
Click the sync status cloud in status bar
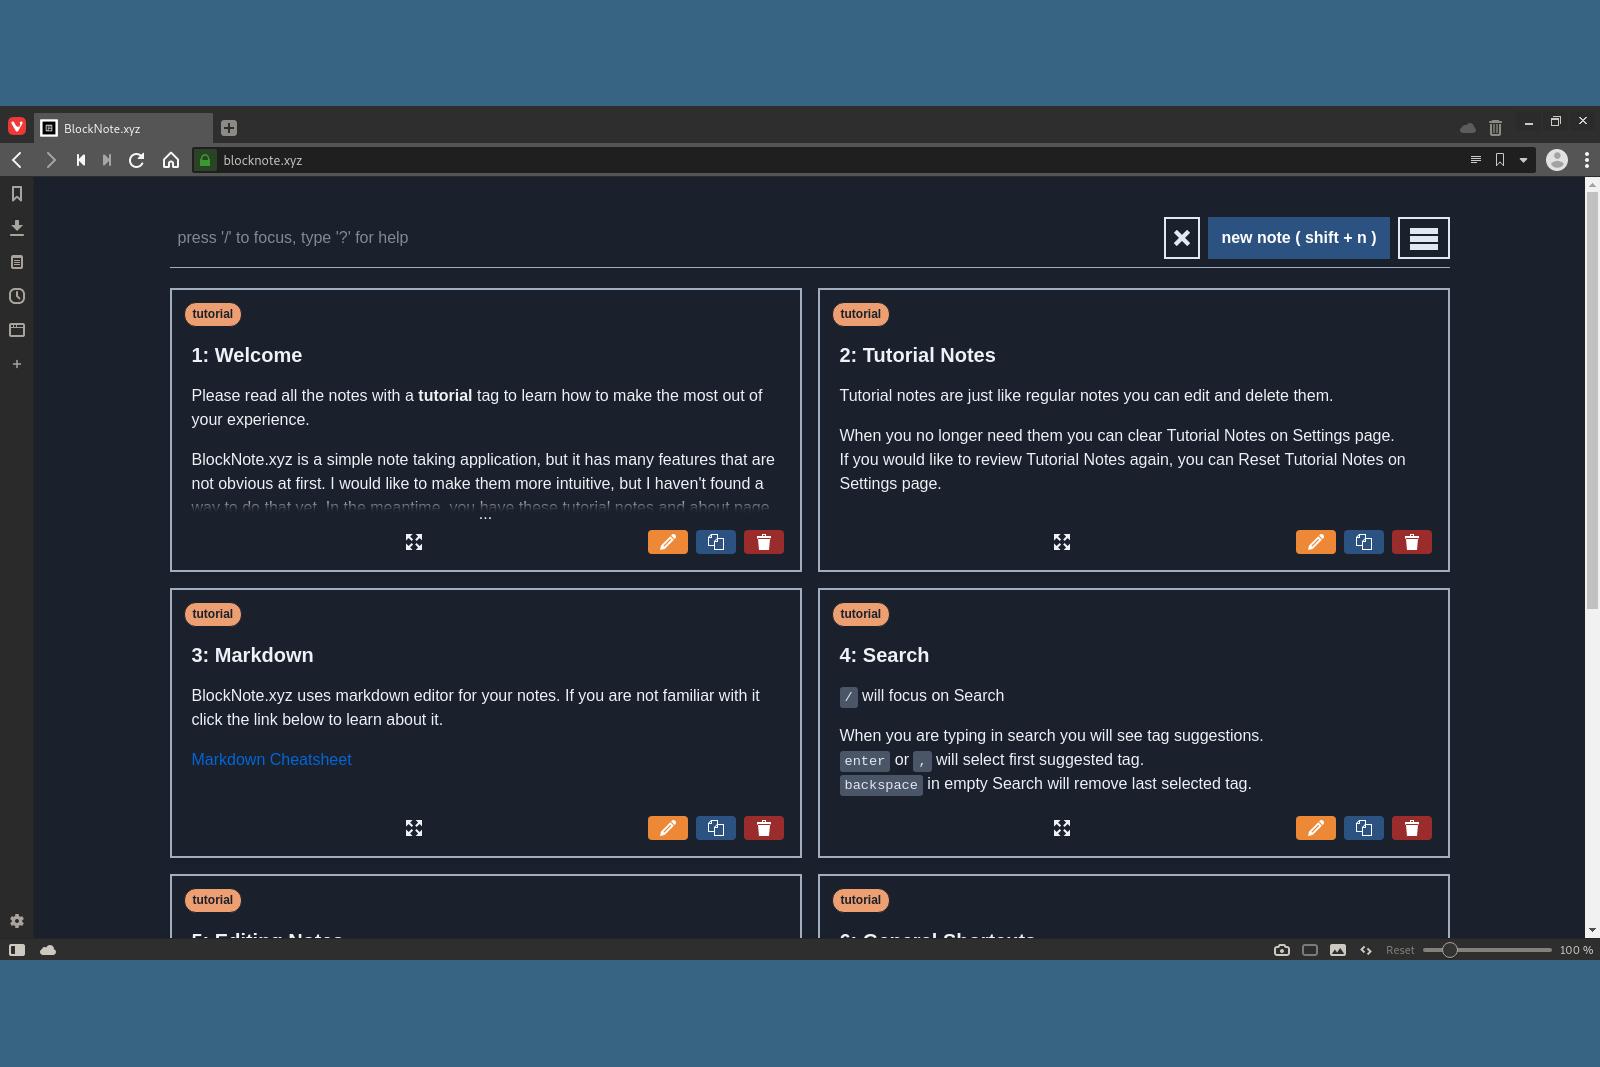pyautogui.click(x=48, y=950)
